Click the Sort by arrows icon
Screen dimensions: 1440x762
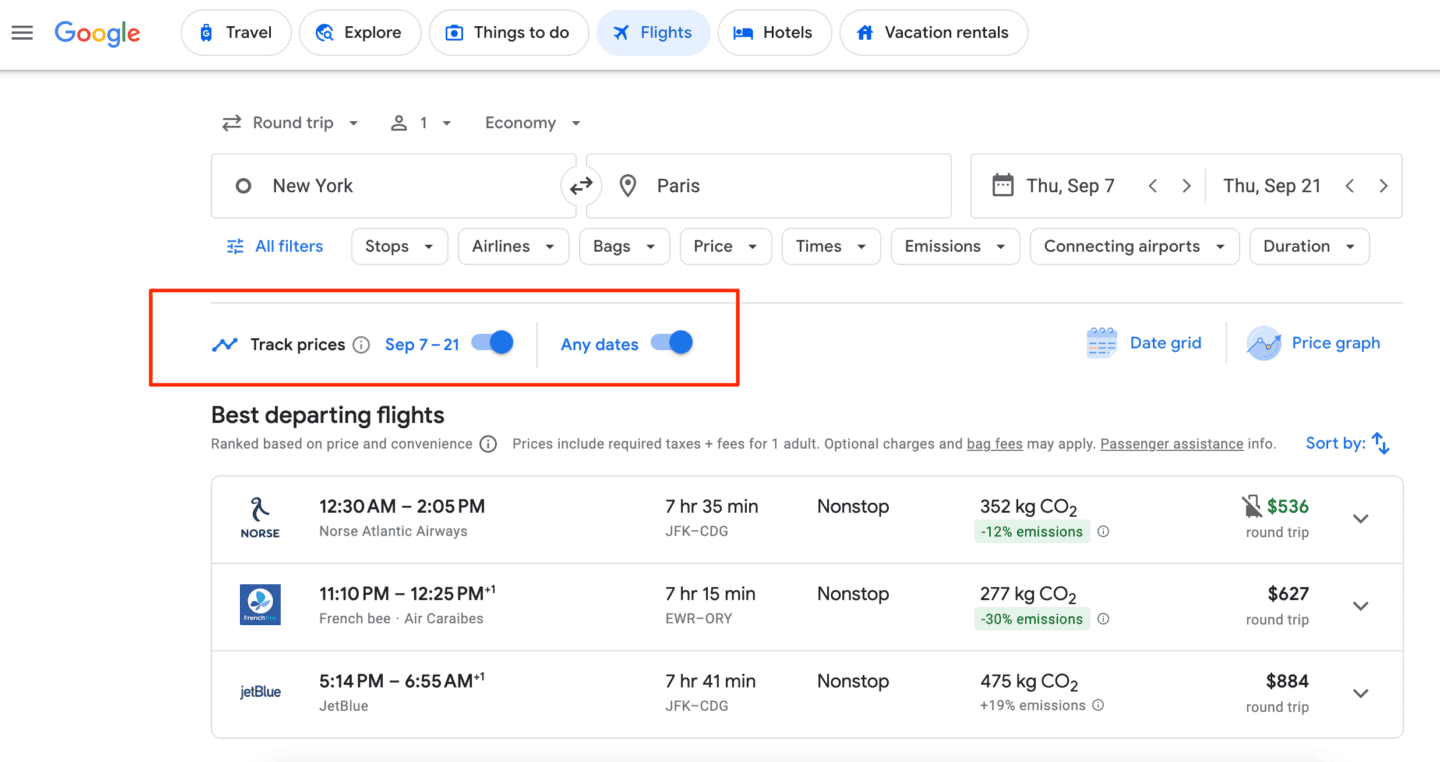pos(1381,443)
